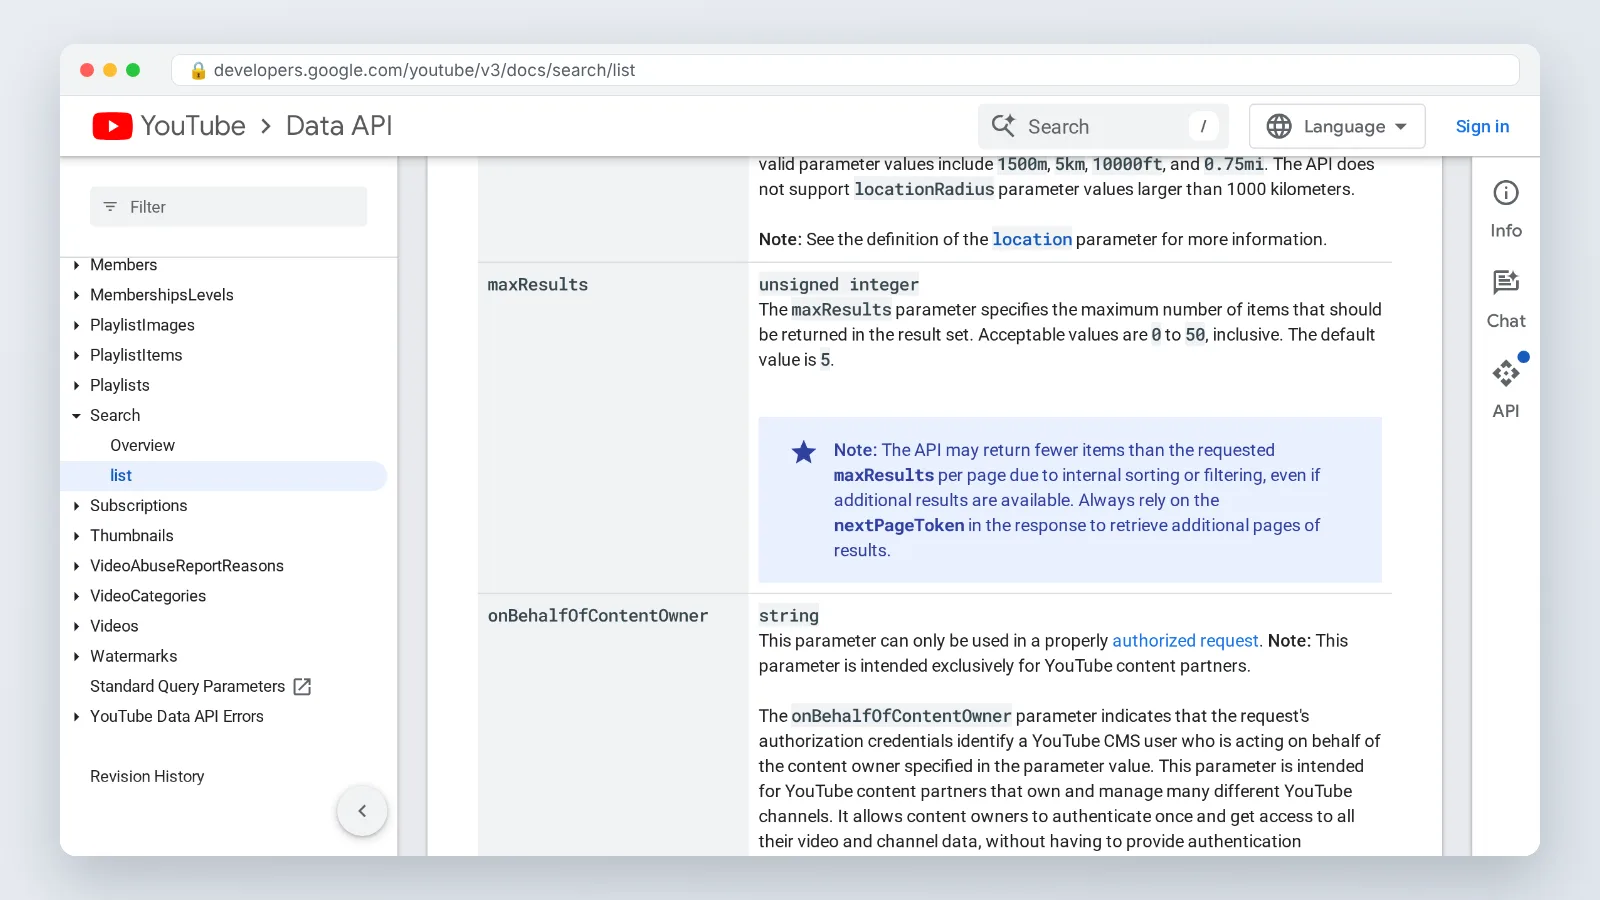Expand the PlaylistItems section

click(76, 355)
